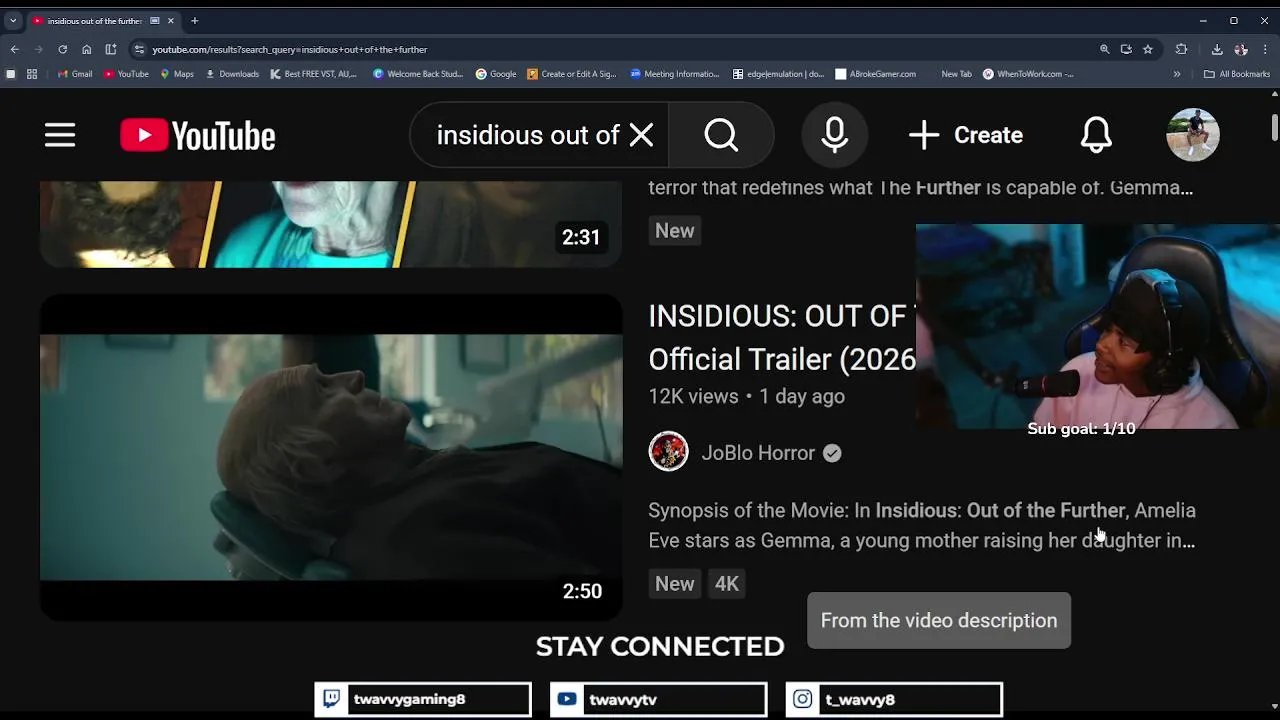
Task: Click the browser home button
Action: (86, 49)
